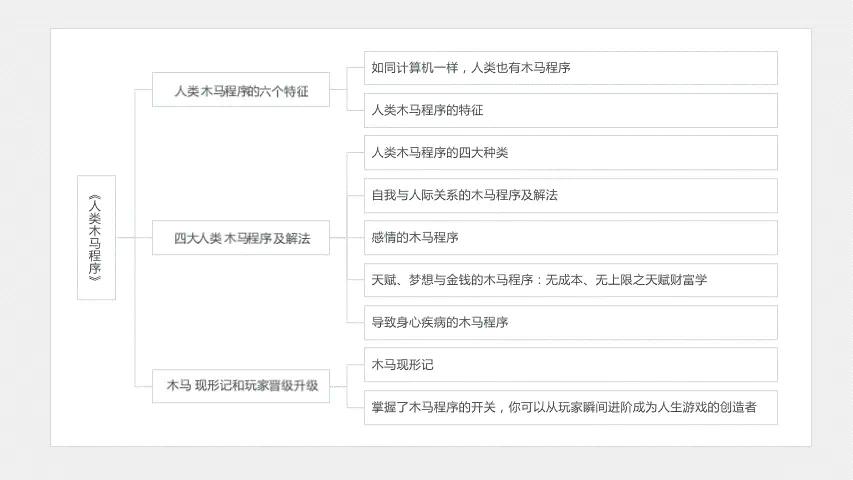Click the node 感情的木马程序
The image size is (853, 480).
(x=571, y=238)
